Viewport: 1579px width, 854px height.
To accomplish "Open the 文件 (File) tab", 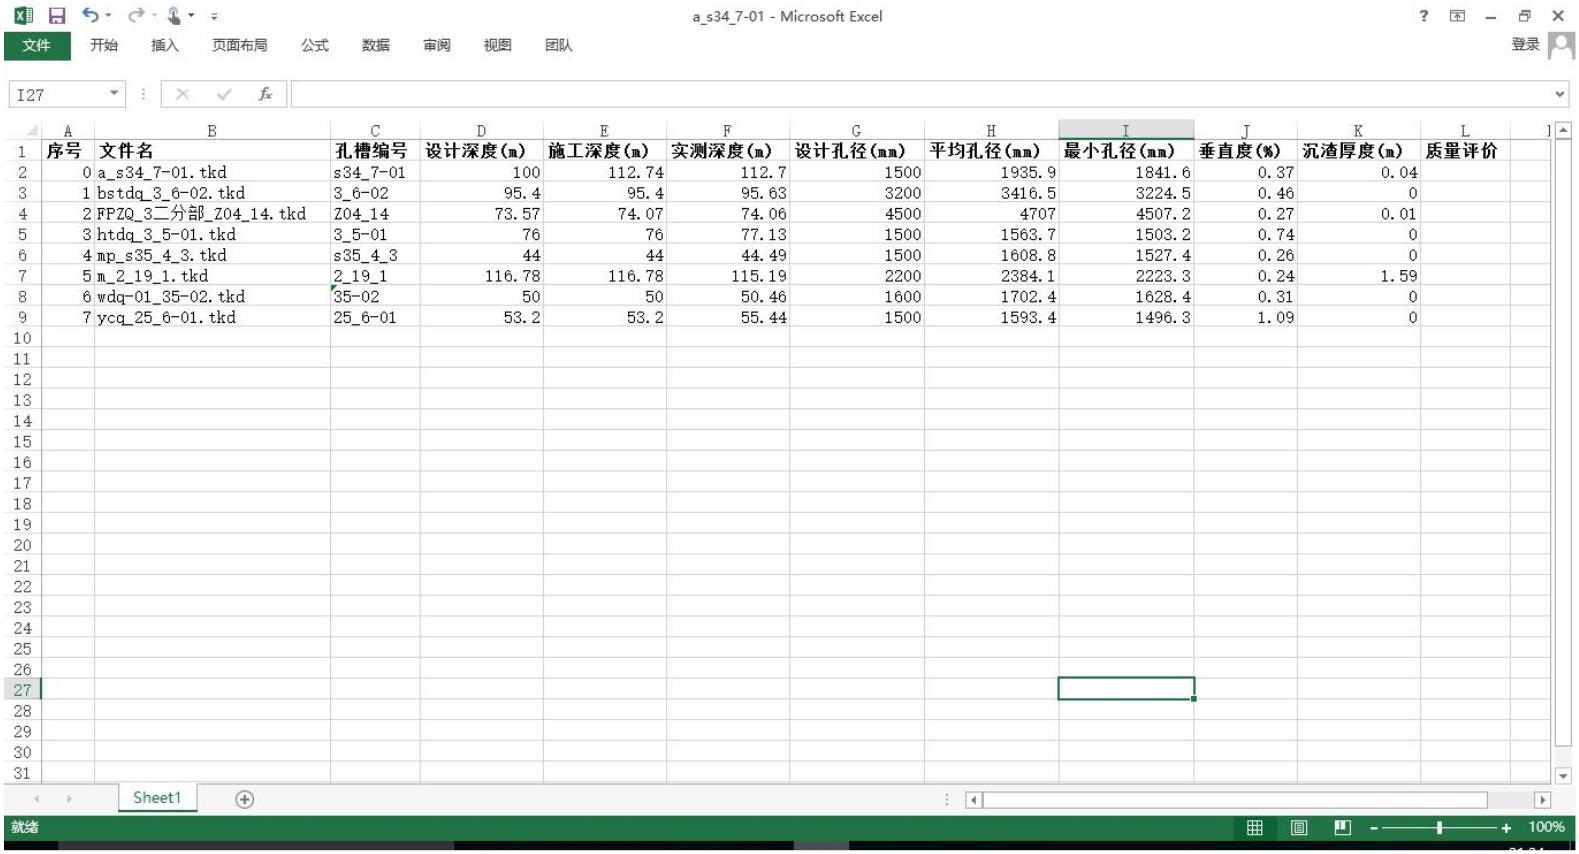I will tap(37, 45).
